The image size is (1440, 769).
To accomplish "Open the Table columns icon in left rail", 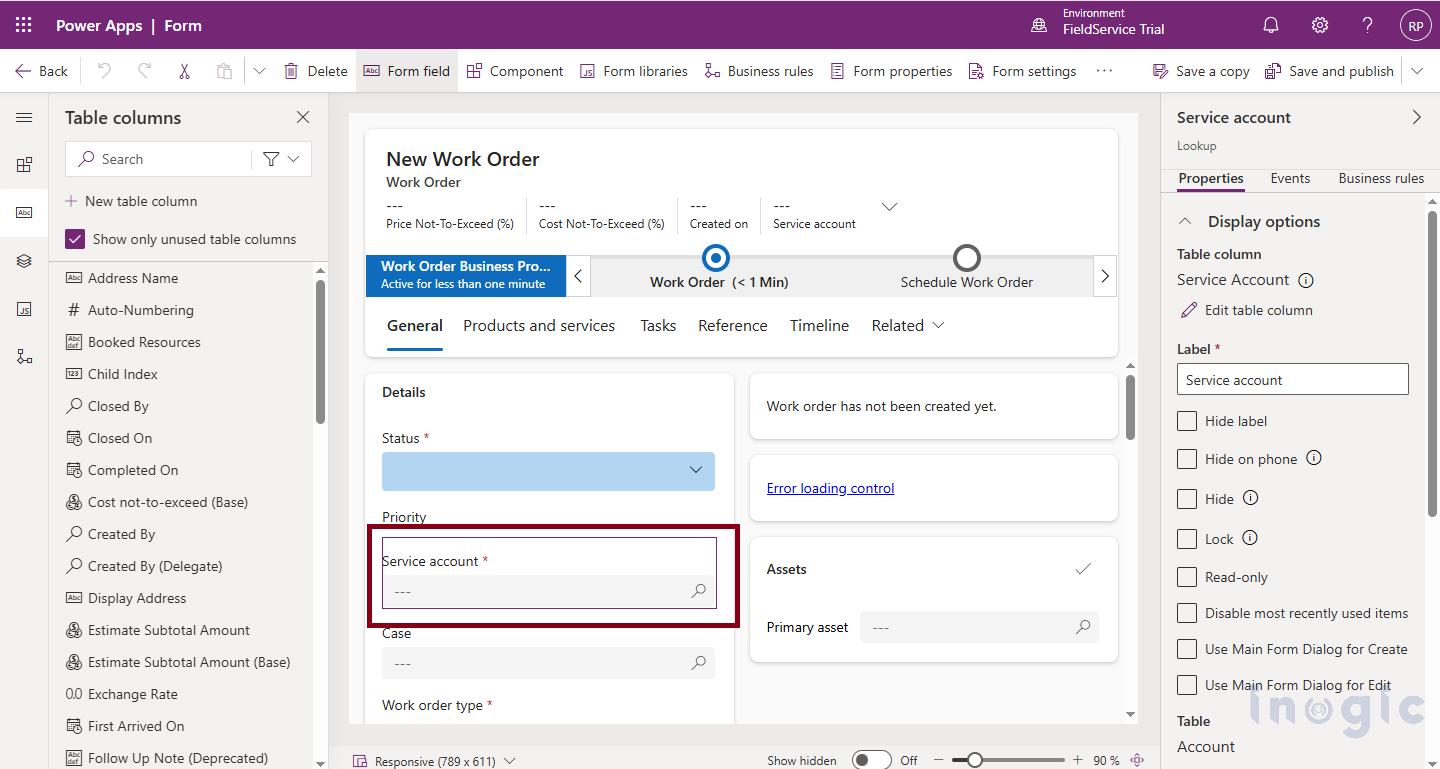I will [24, 213].
